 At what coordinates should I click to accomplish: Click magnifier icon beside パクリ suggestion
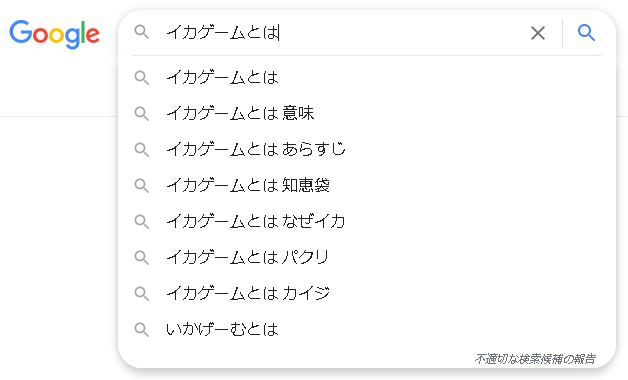[141, 257]
